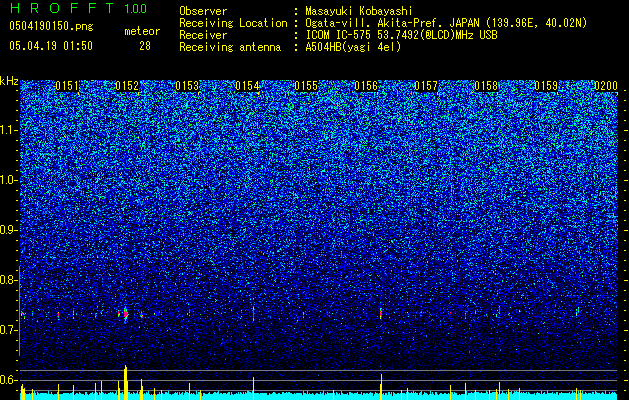Click the 1.1 kHz axis label
This screenshot has width=629, height=400.
[8, 130]
